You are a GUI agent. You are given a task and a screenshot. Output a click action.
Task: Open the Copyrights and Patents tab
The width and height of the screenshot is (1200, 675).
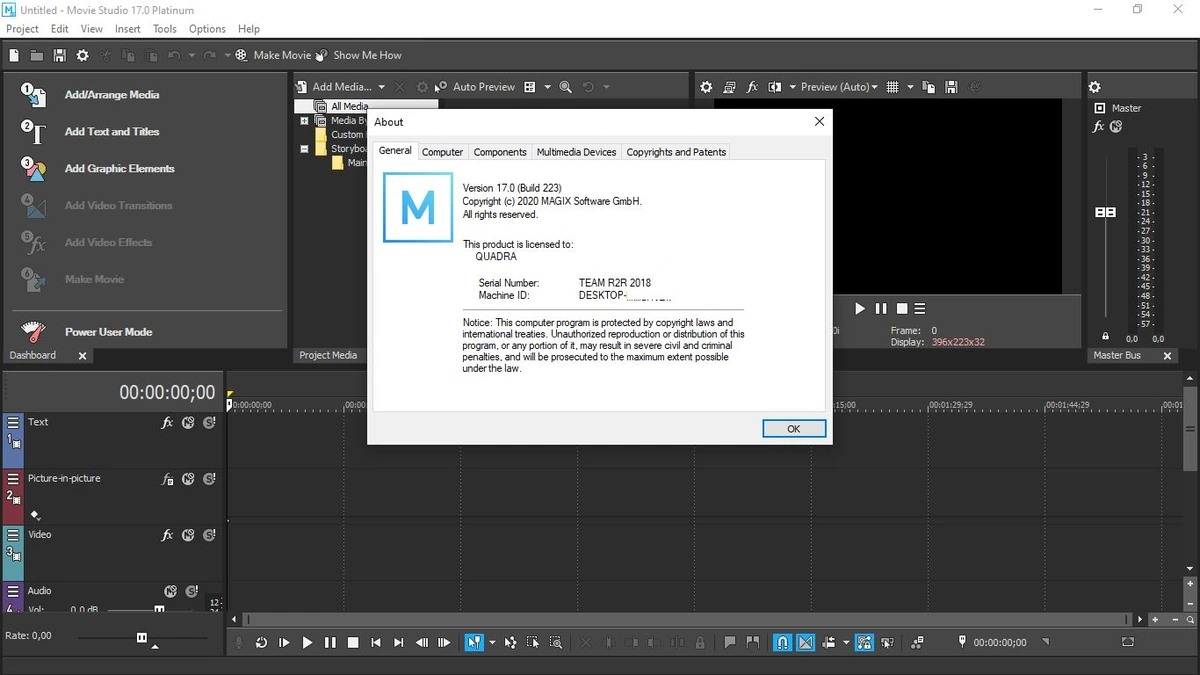click(x=676, y=152)
